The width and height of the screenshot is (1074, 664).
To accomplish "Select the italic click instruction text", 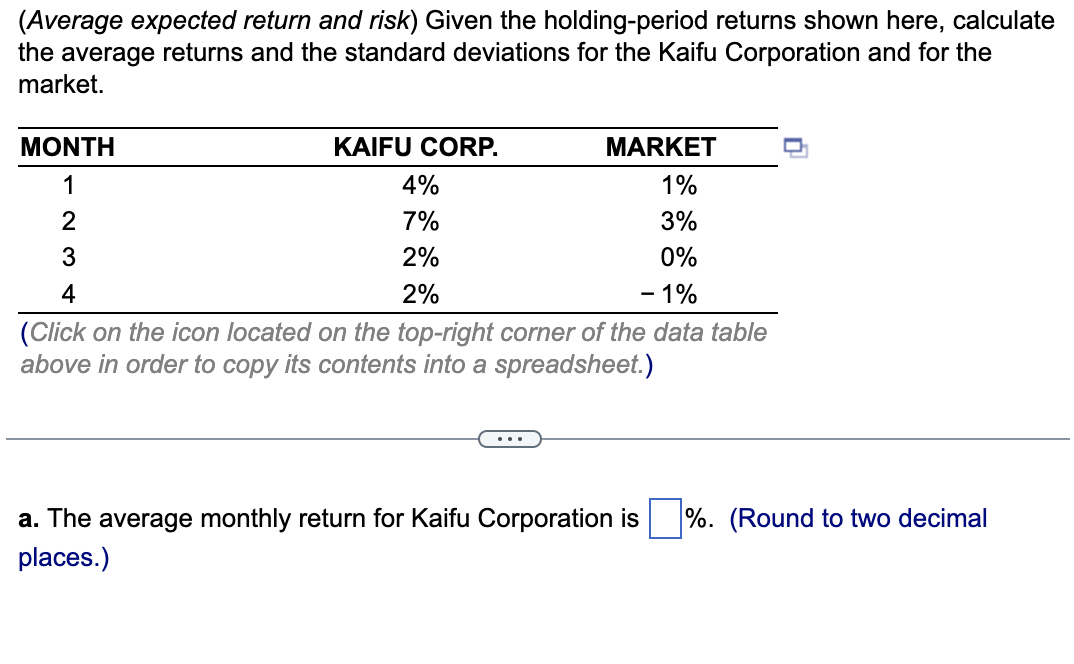I will (x=390, y=348).
